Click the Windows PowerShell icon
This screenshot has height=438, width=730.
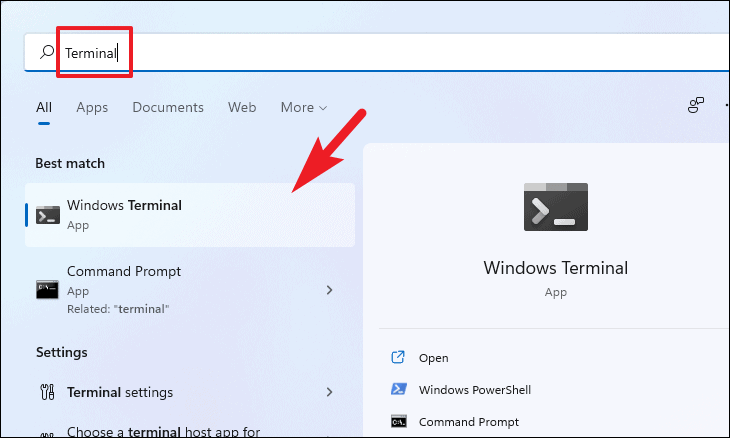pyautogui.click(x=399, y=389)
